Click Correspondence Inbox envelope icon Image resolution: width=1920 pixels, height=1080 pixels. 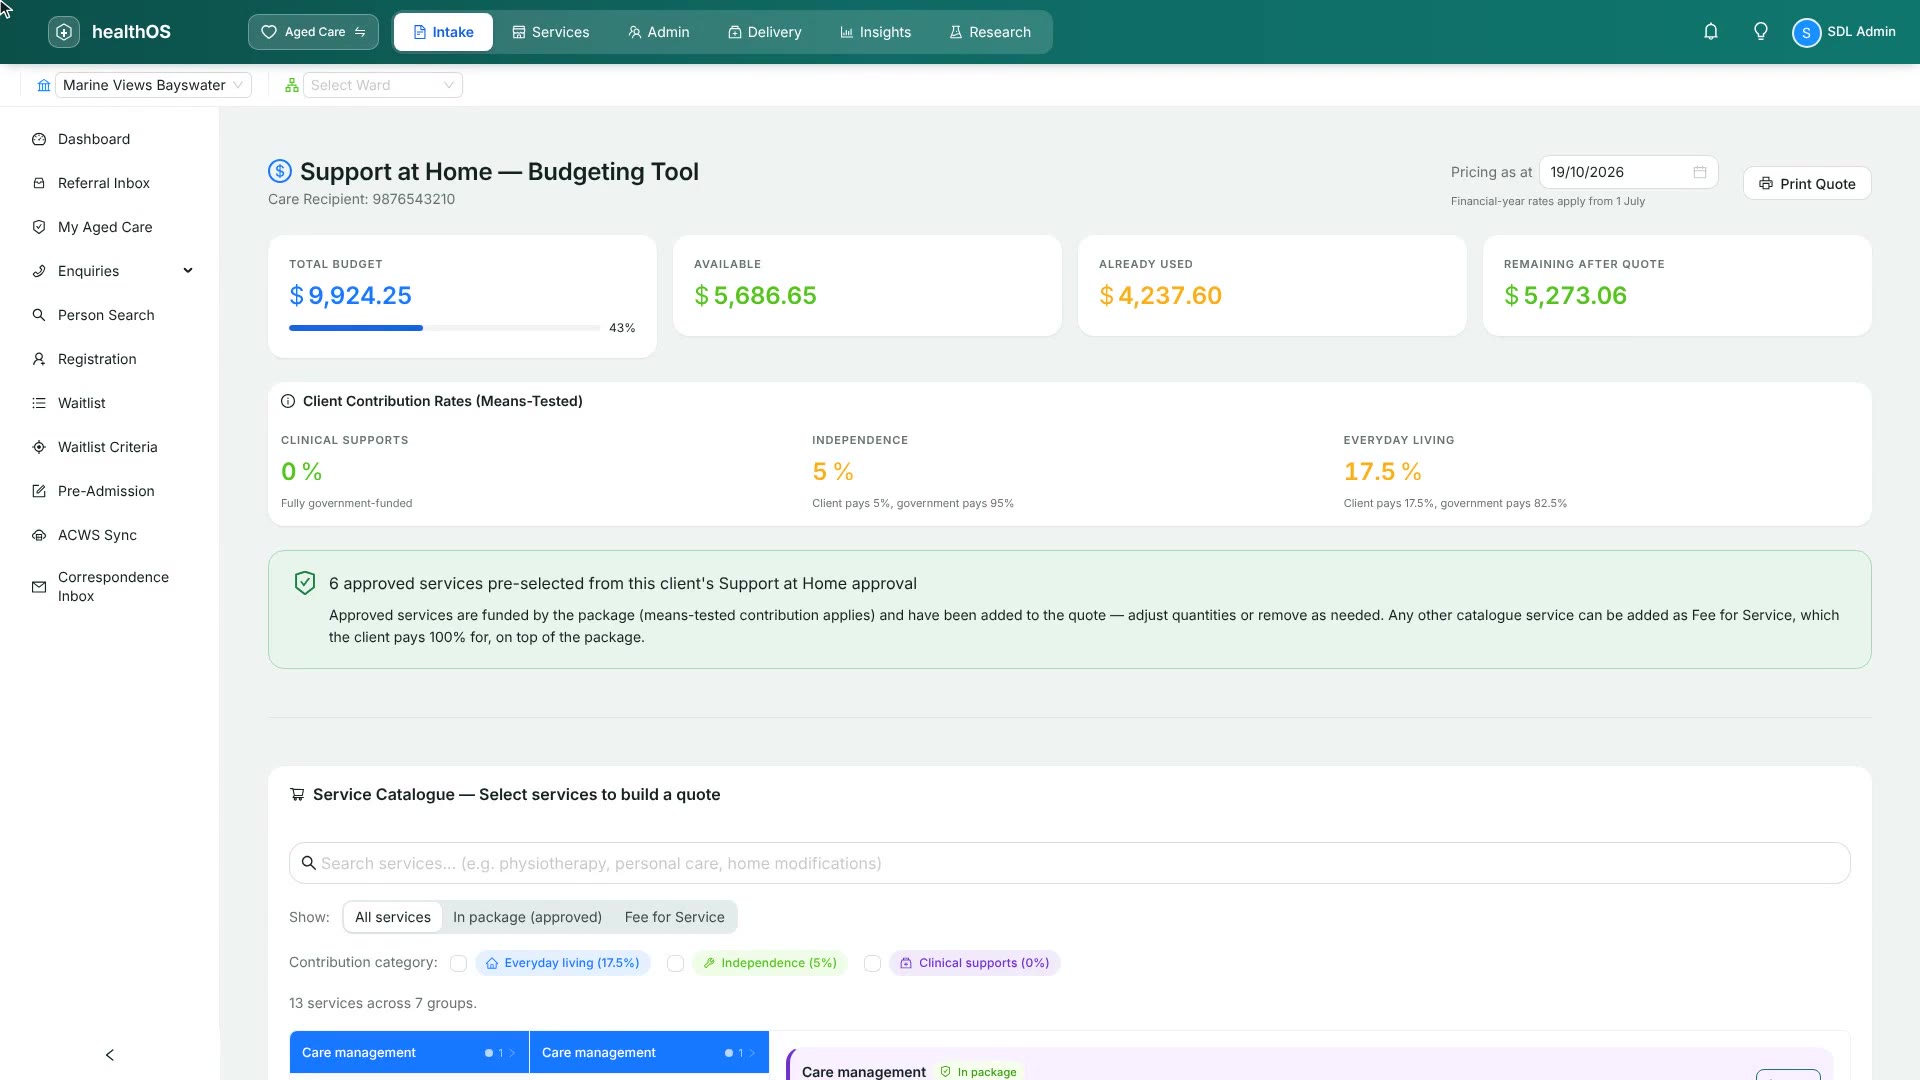point(39,587)
